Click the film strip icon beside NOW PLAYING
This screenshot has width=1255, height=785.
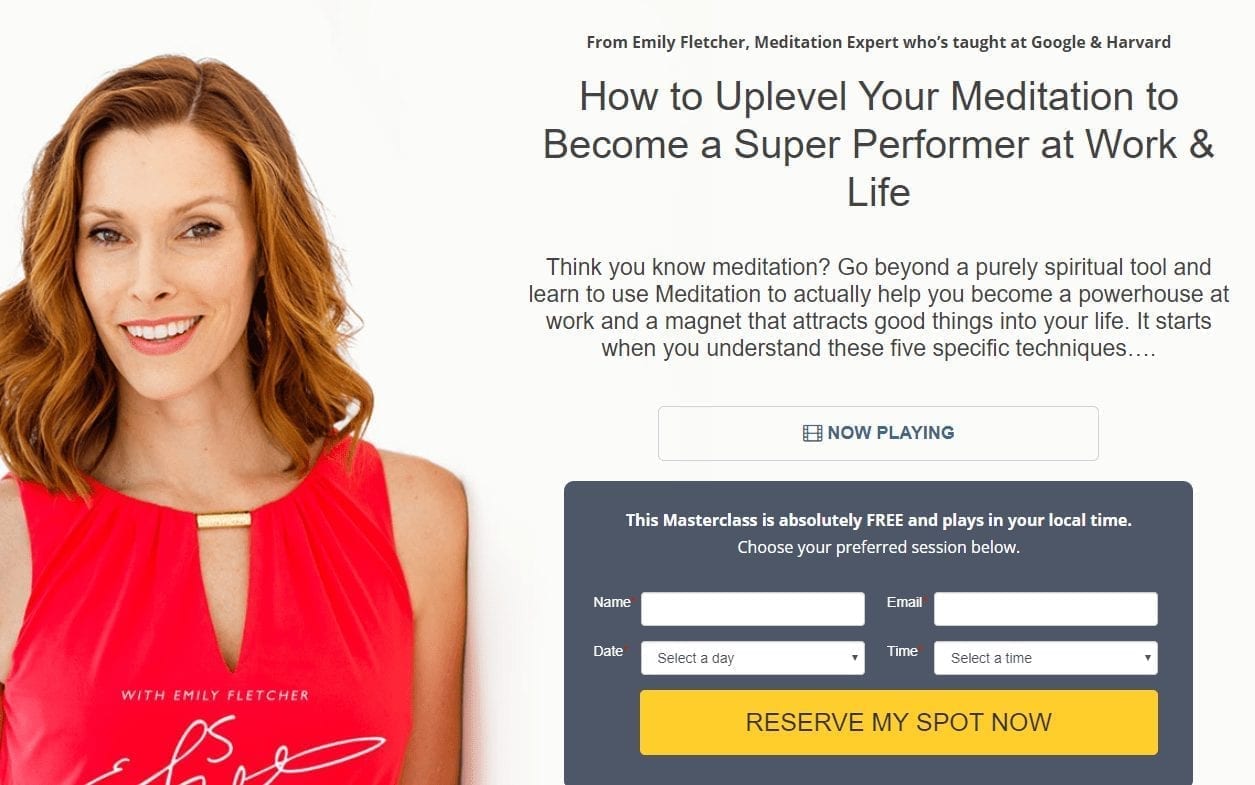click(x=812, y=433)
